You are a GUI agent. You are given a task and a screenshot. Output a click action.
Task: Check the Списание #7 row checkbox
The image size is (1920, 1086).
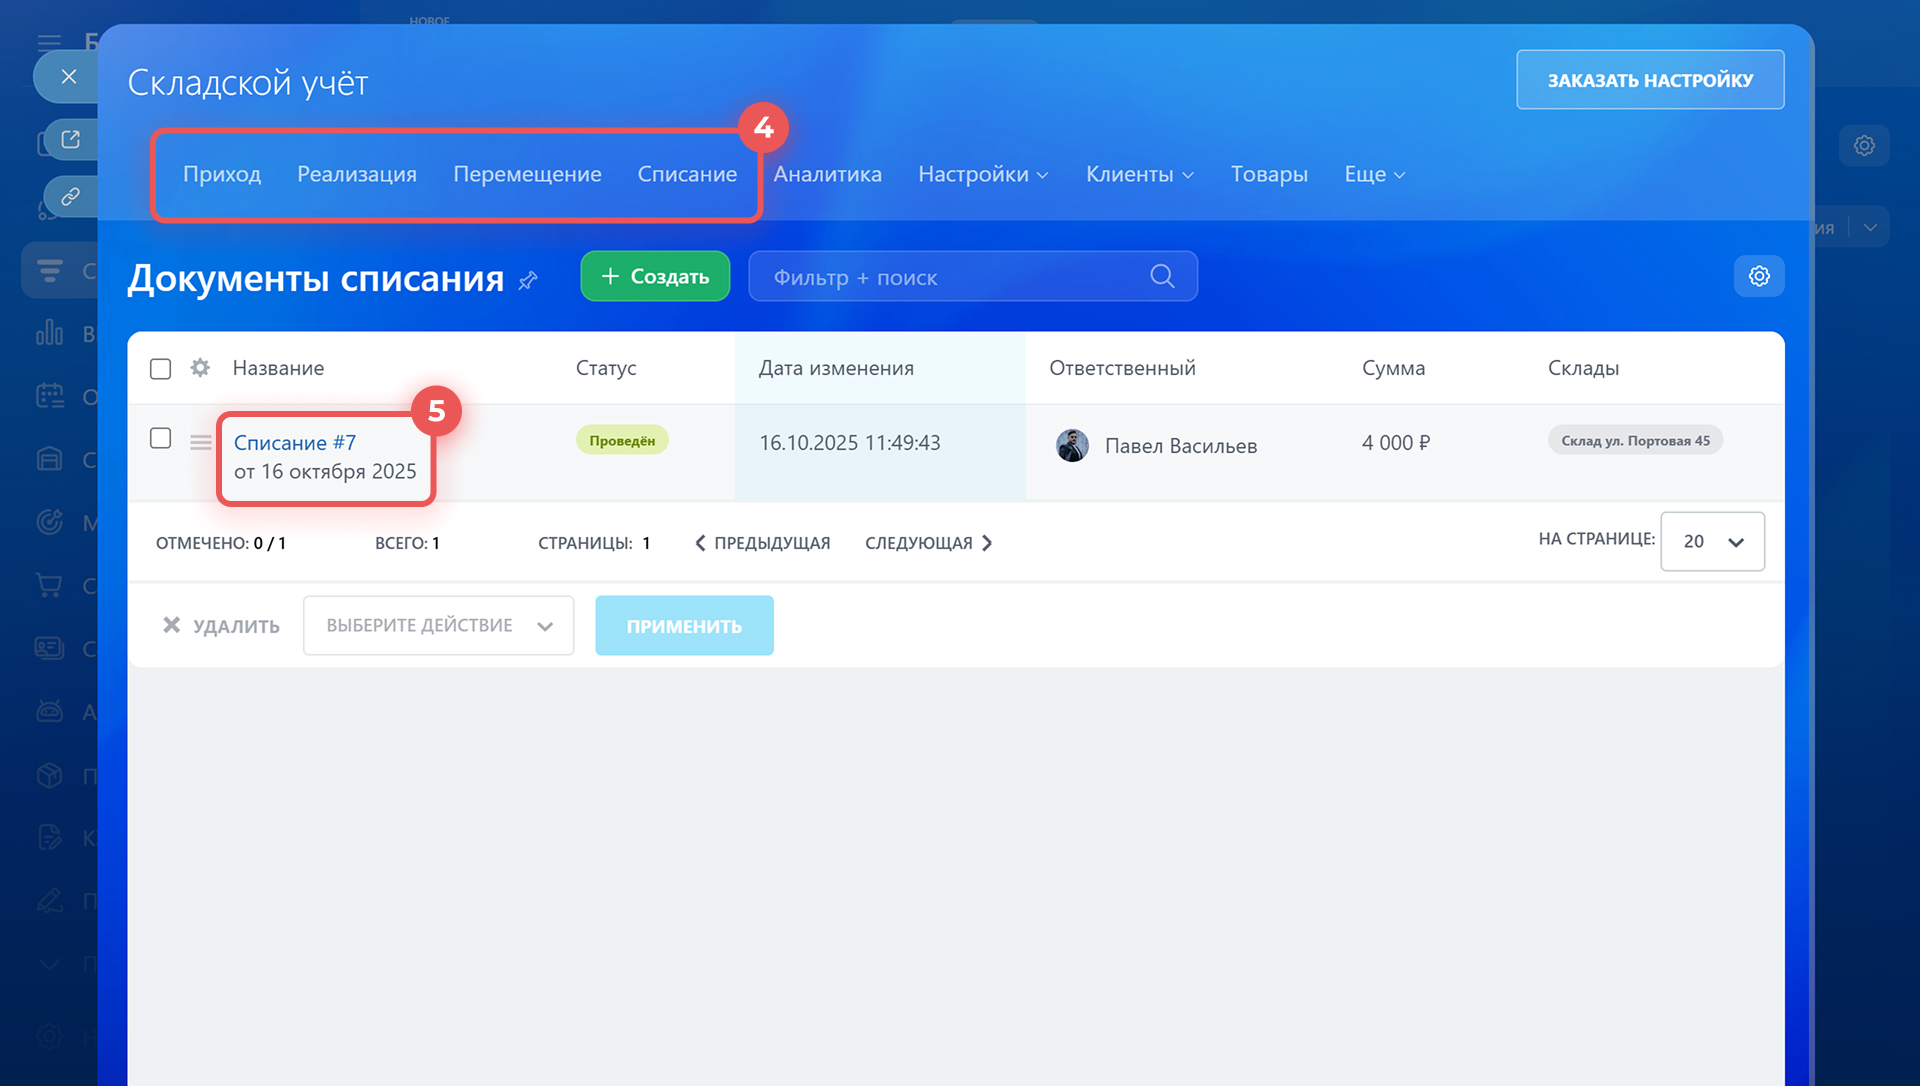pos(160,438)
